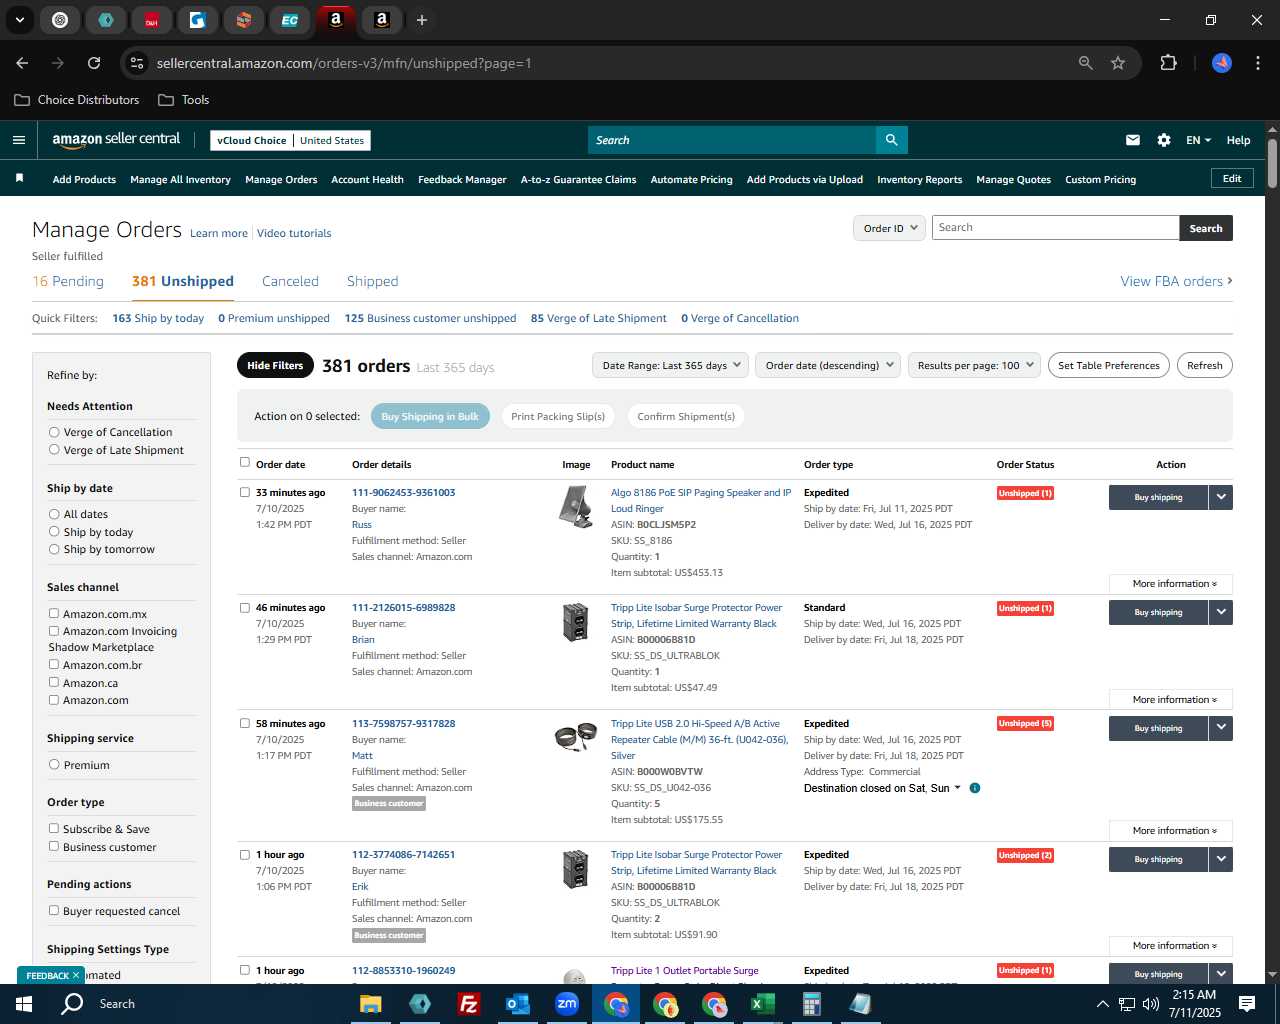Open Outlook from the taskbar

[518, 1004]
